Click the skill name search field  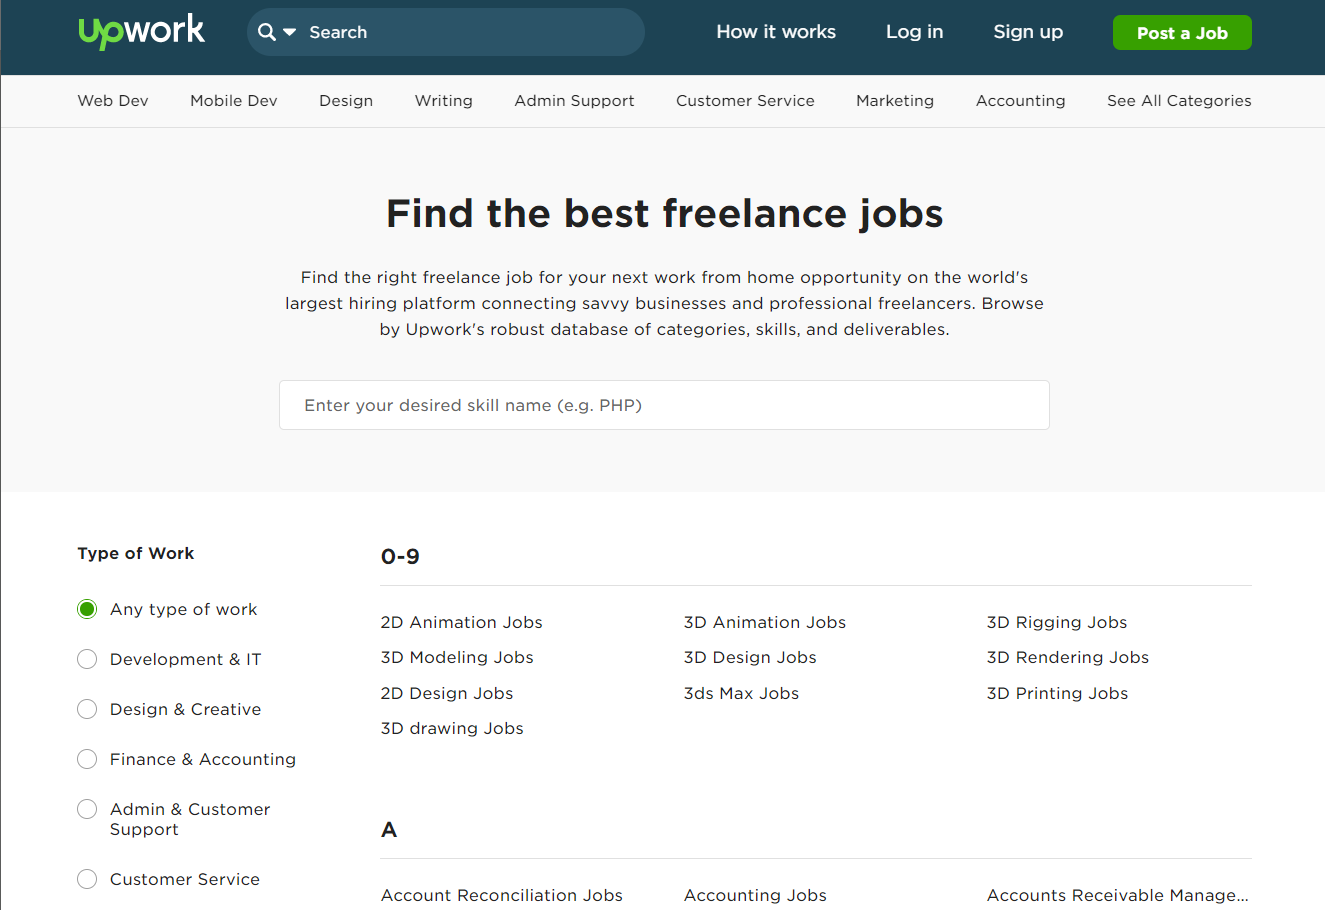[663, 405]
